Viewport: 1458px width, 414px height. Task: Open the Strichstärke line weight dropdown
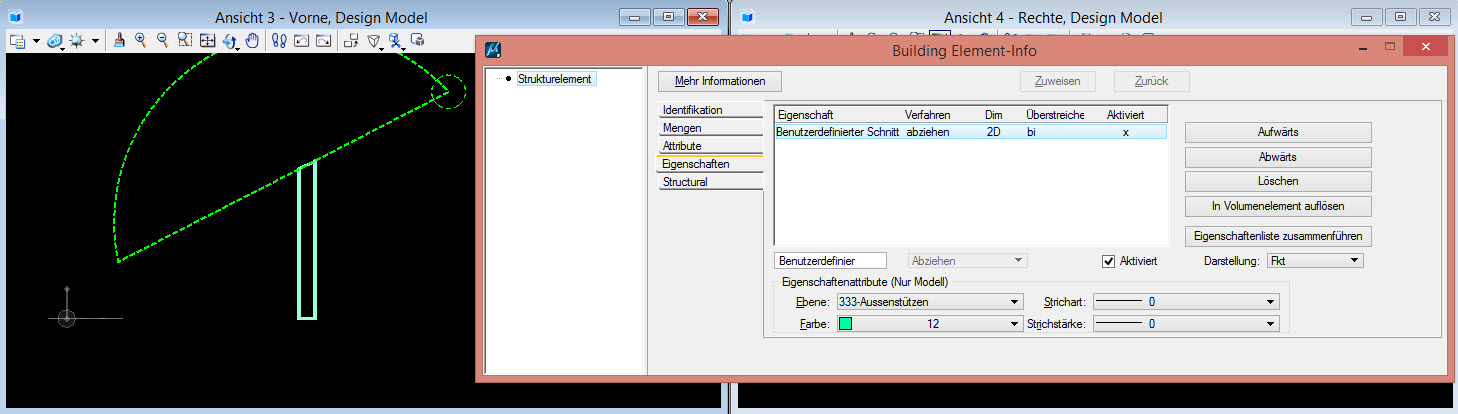(x=1186, y=324)
